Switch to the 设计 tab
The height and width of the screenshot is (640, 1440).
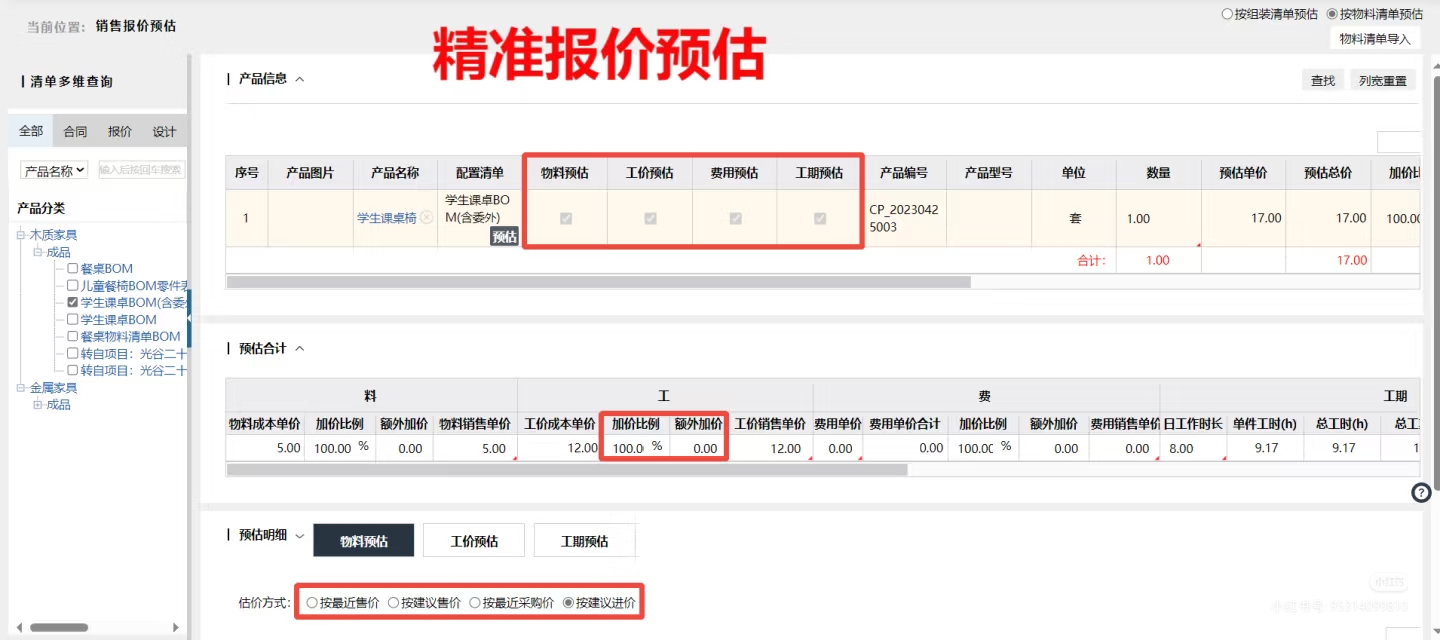[164, 131]
